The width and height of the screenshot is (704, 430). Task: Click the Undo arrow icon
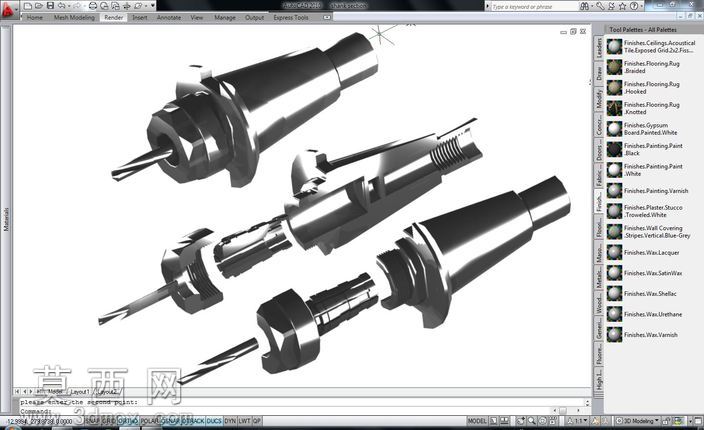(x=62, y=6)
